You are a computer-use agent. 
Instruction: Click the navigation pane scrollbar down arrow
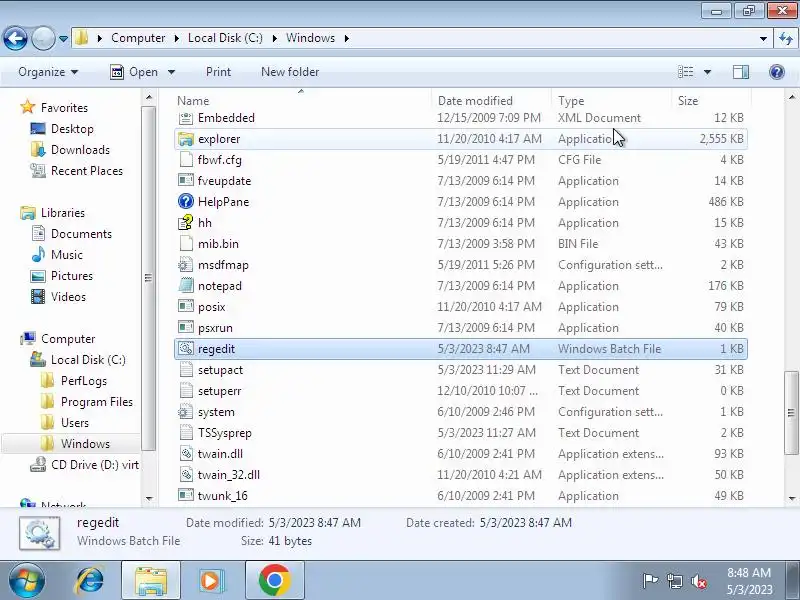[149, 498]
